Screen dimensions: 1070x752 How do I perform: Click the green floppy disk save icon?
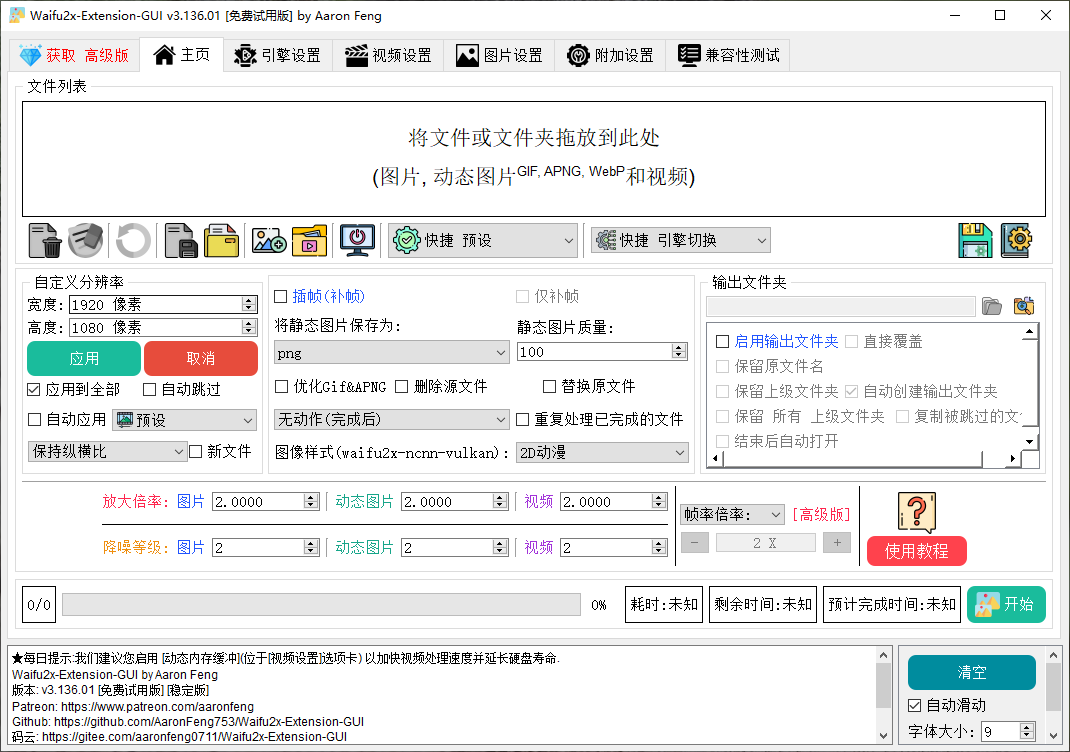pos(975,240)
